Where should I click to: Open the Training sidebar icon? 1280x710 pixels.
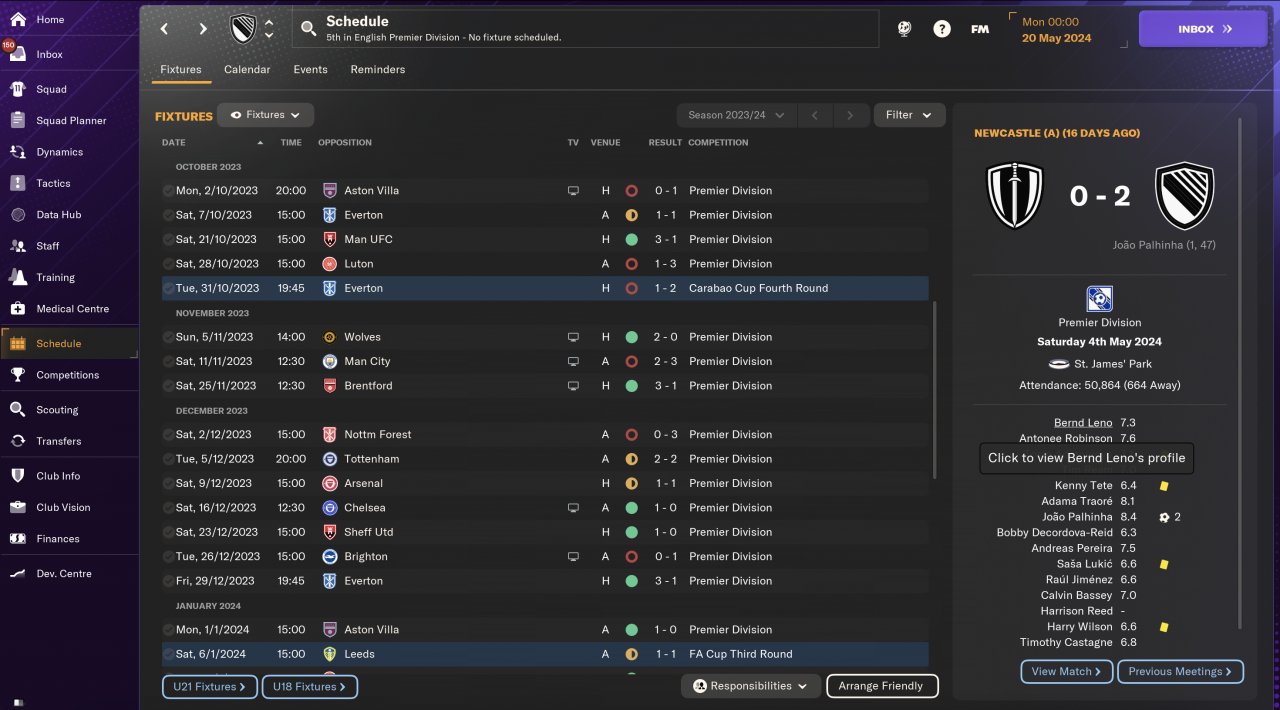[x=18, y=277]
